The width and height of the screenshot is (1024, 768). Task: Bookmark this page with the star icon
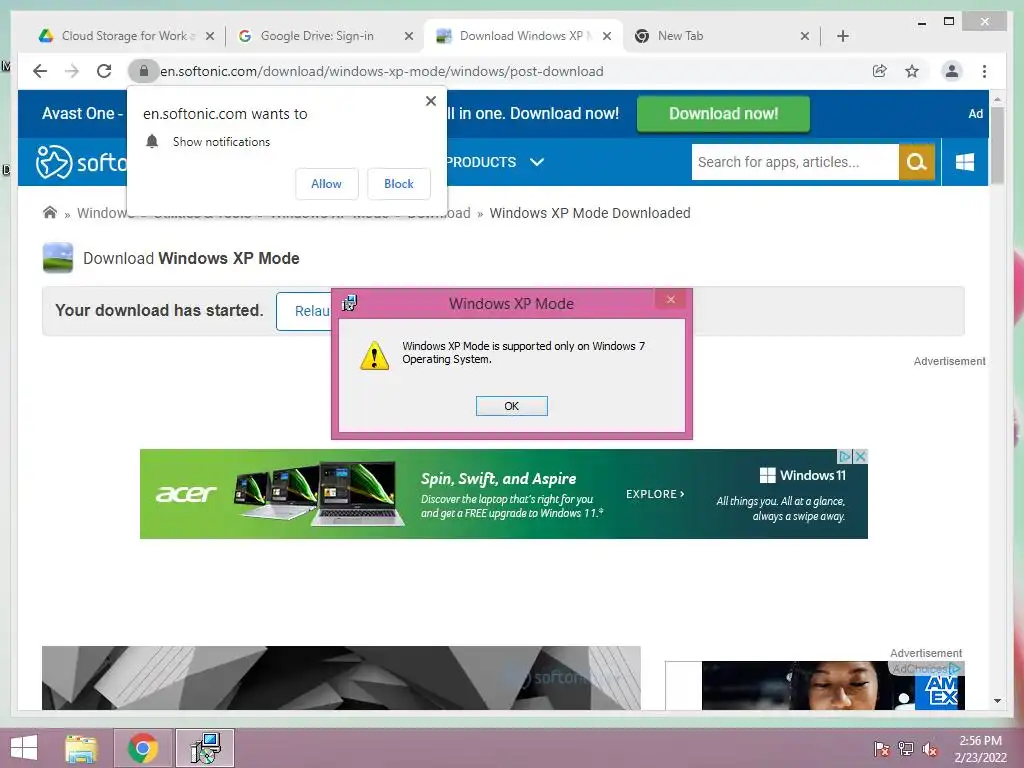[x=912, y=71]
